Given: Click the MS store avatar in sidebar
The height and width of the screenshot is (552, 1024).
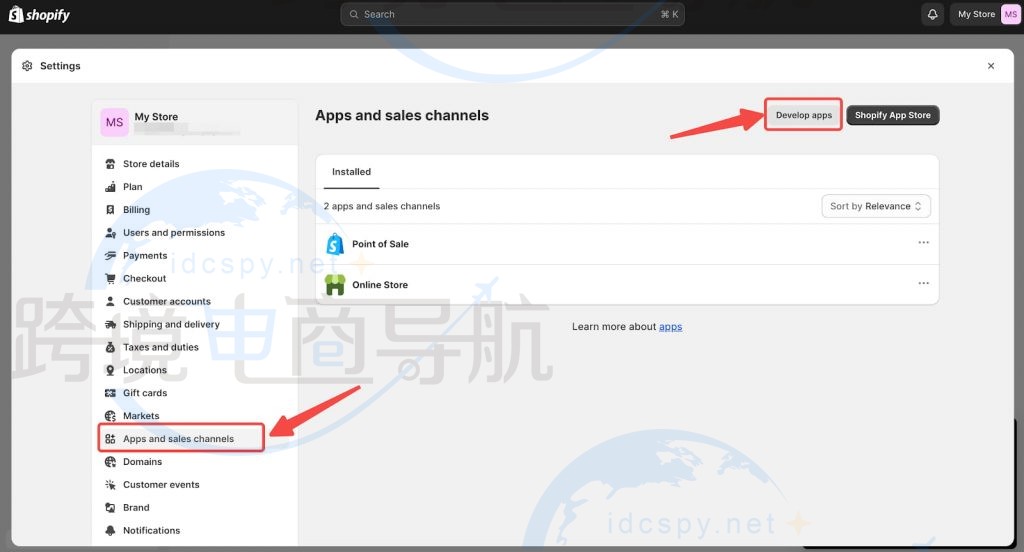Looking at the screenshot, I should [x=114, y=122].
